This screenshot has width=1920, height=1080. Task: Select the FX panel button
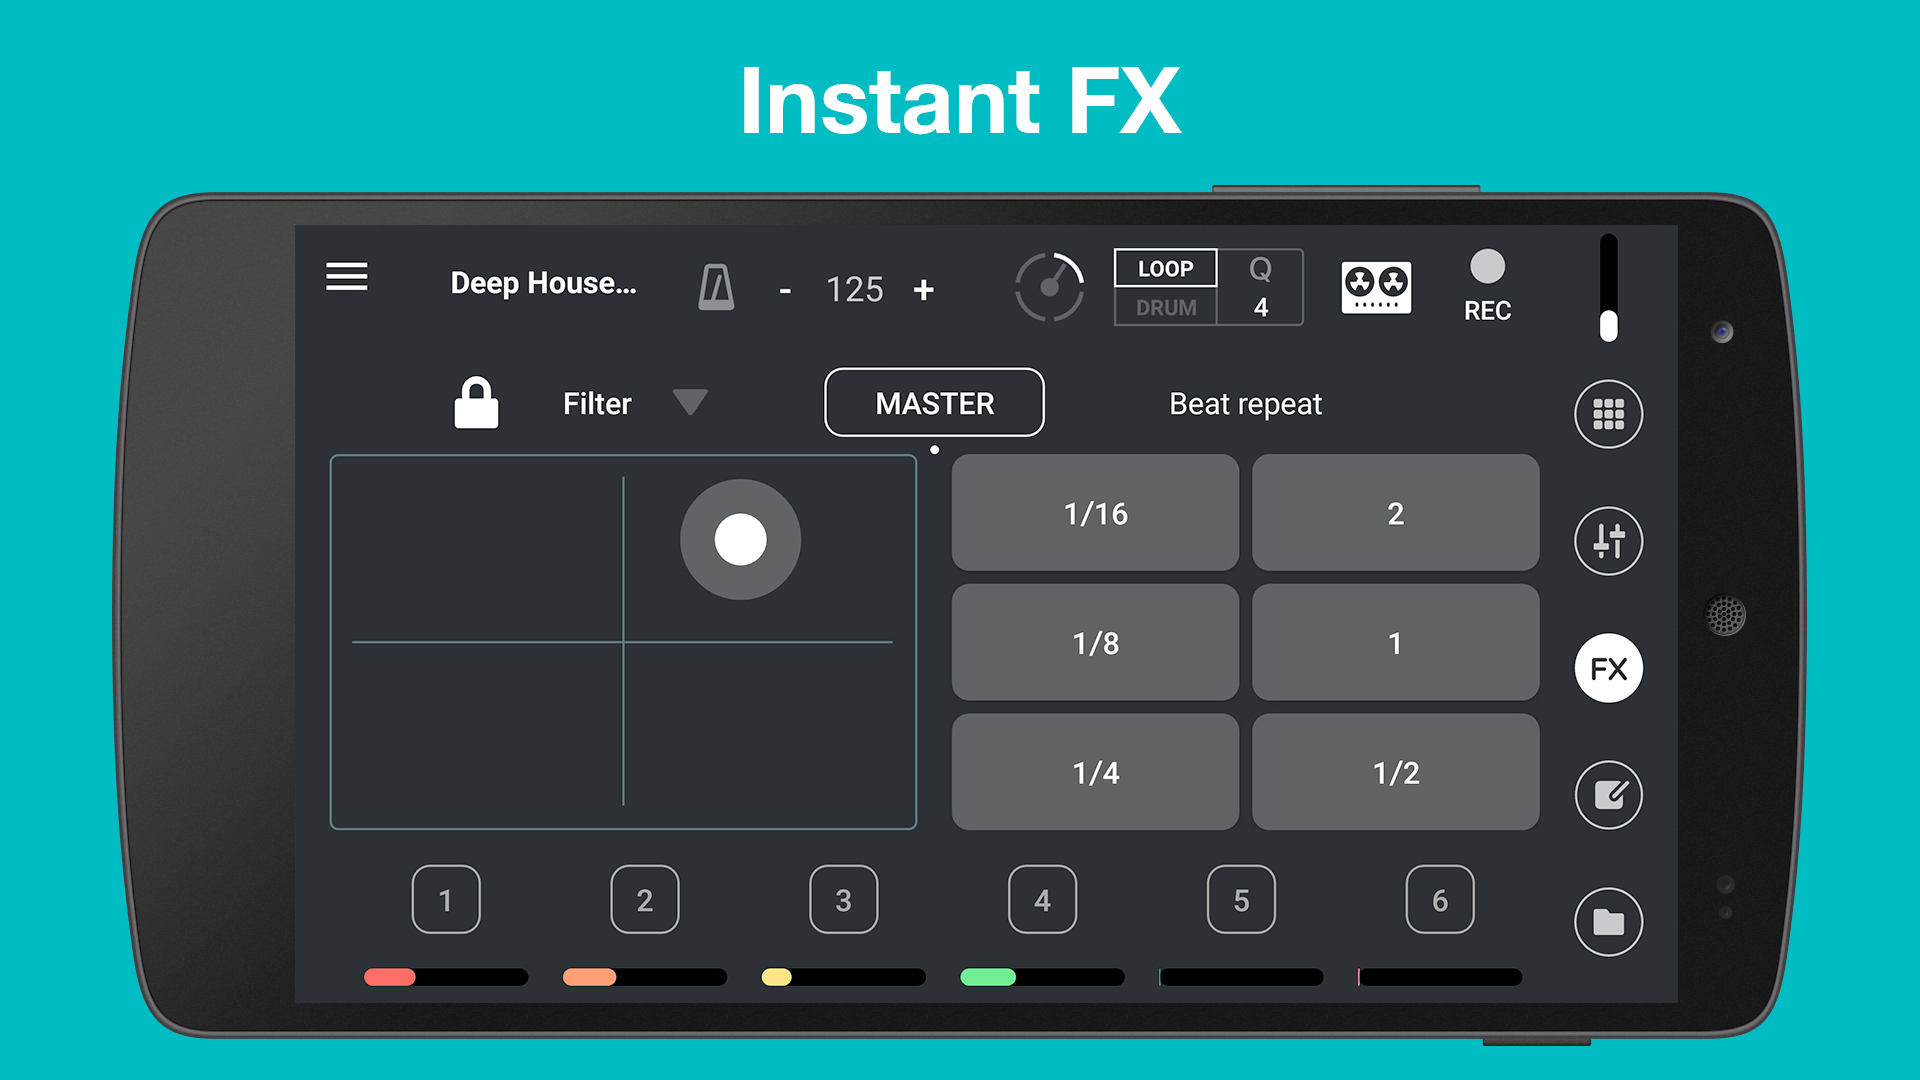(x=1608, y=668)
